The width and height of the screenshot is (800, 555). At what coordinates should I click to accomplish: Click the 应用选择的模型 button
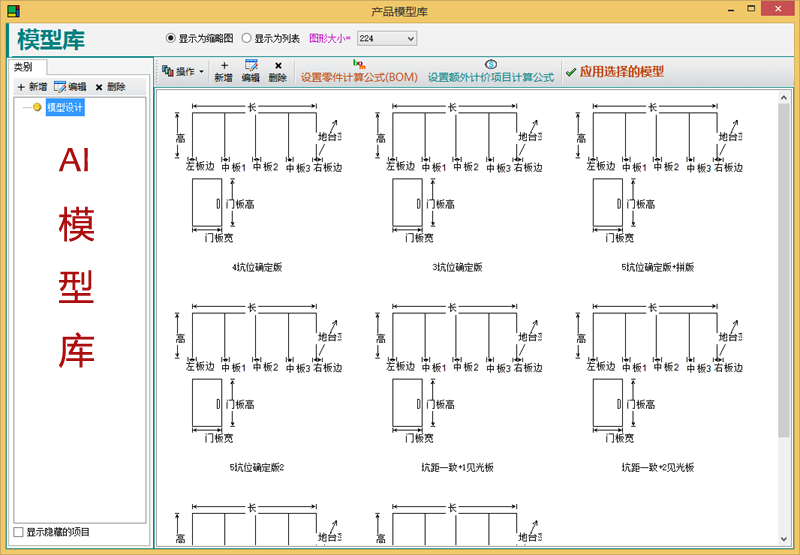coord(615,71)
